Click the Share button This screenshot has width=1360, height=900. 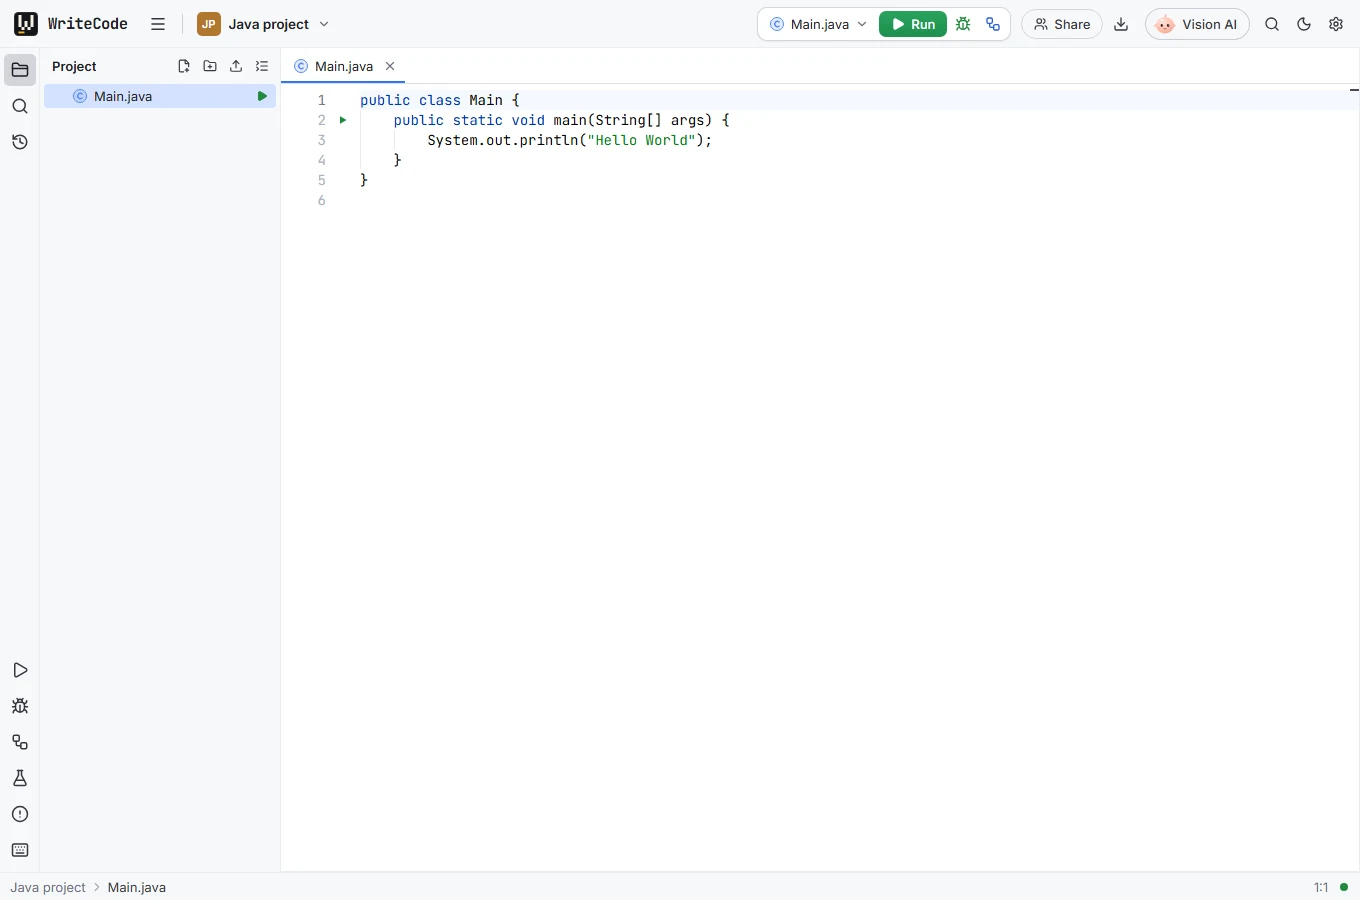click(x=1062, y=24)
